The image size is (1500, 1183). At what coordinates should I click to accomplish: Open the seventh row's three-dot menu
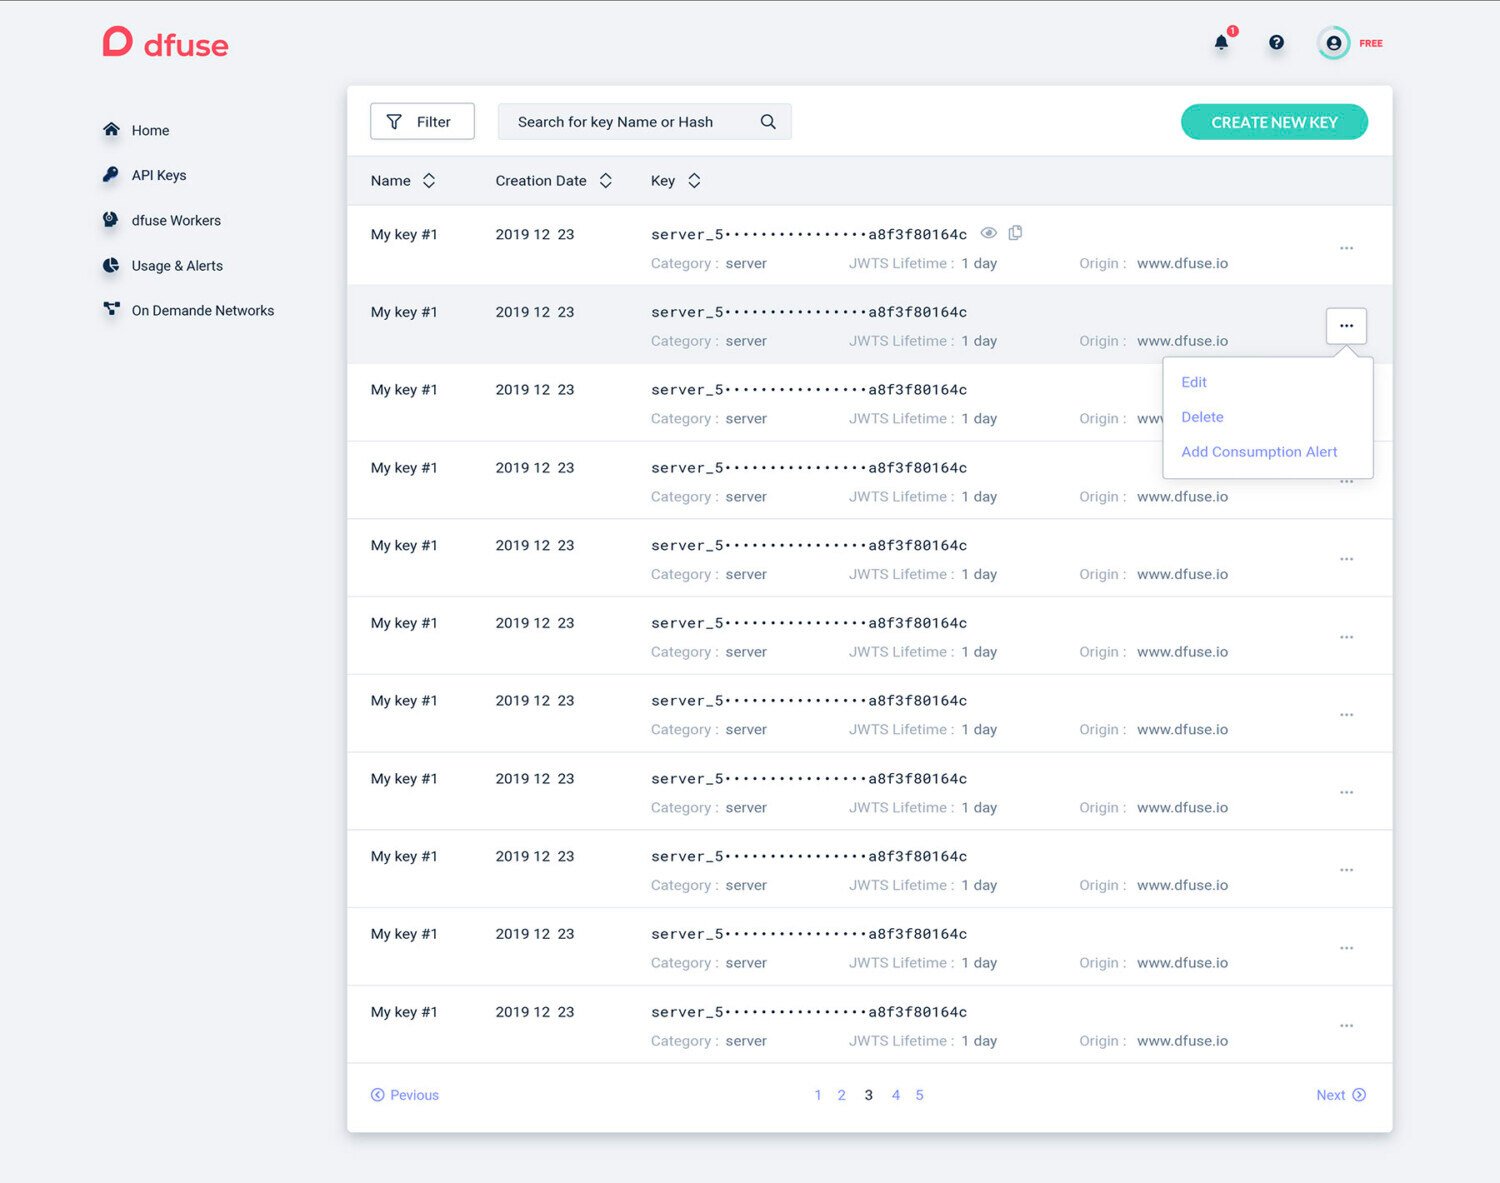[x=1346, y=715]
